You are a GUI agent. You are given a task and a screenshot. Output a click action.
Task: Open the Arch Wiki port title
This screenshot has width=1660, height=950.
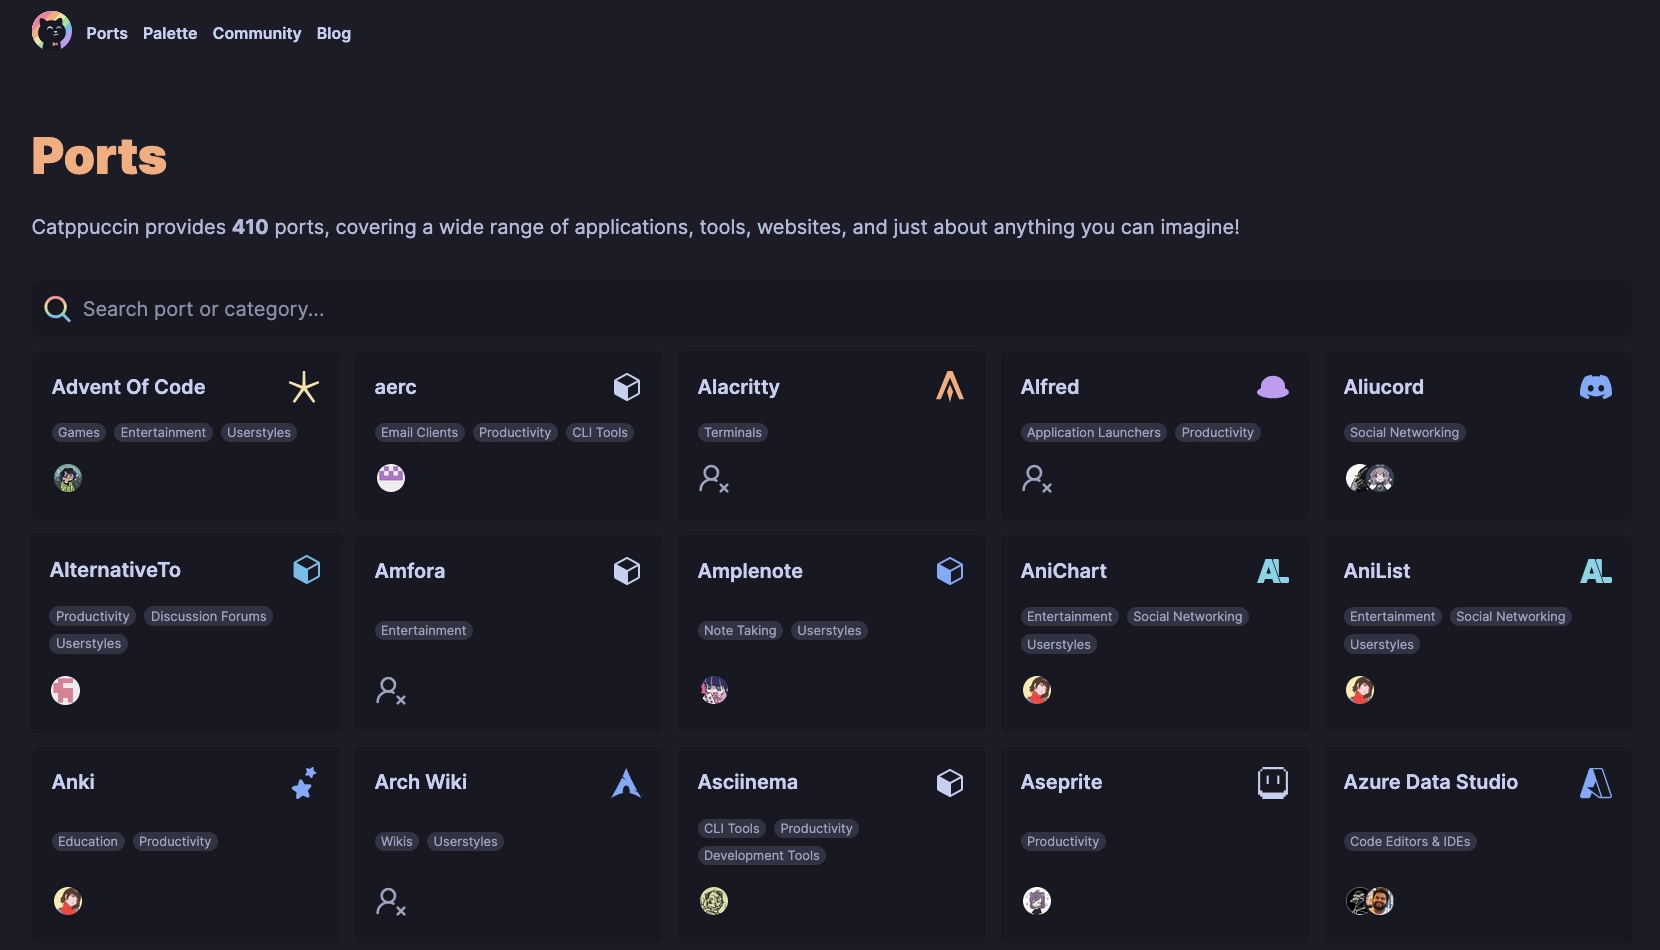(421, 782)
